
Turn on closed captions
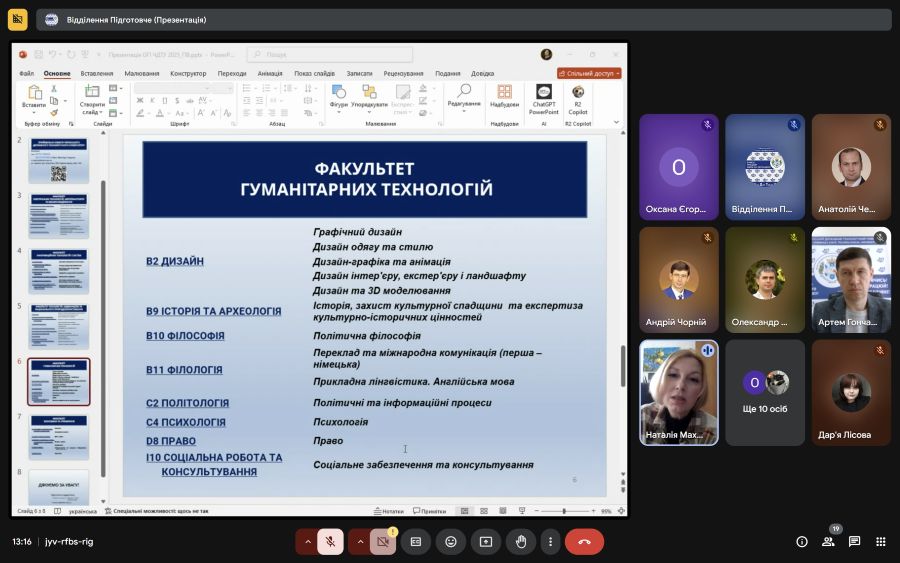(x=416, y=541)
